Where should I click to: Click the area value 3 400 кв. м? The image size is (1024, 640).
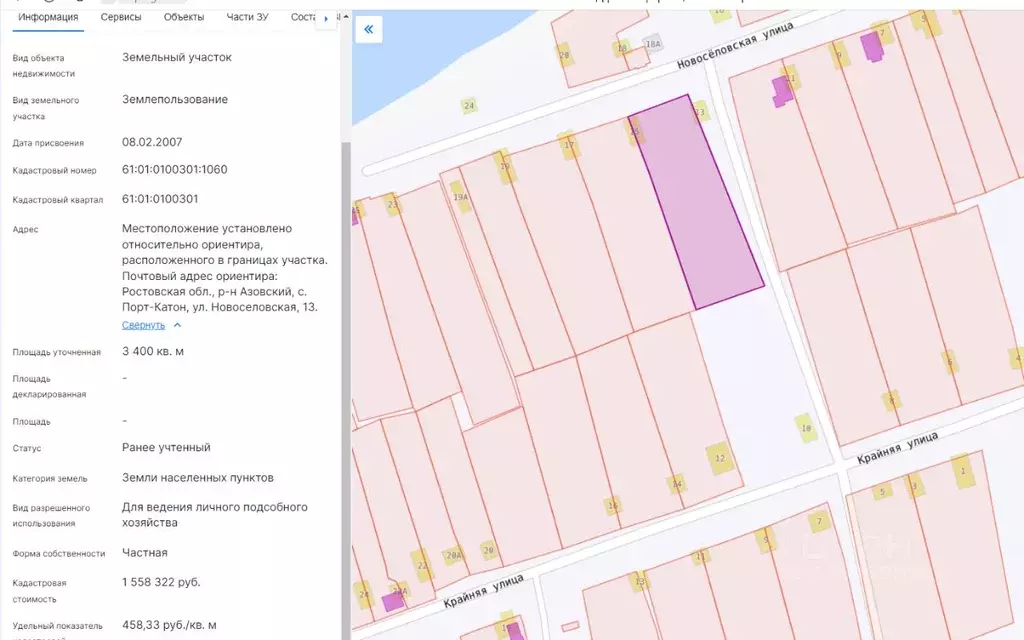tap(153, 351)
